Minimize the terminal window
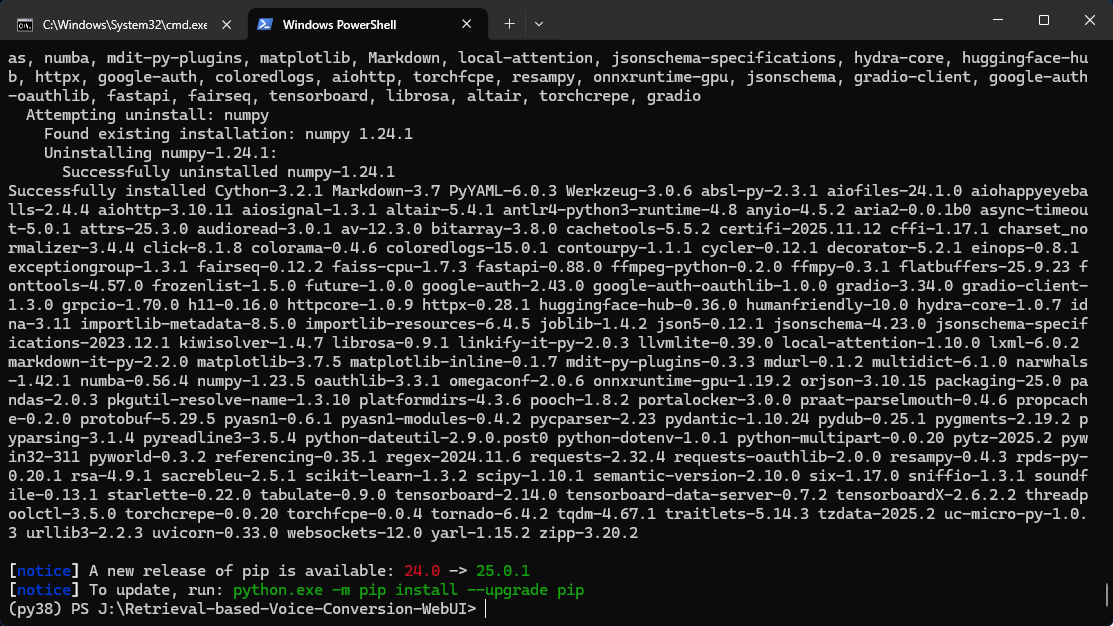This screenshot has width=1113, height=626. [998, 20]
